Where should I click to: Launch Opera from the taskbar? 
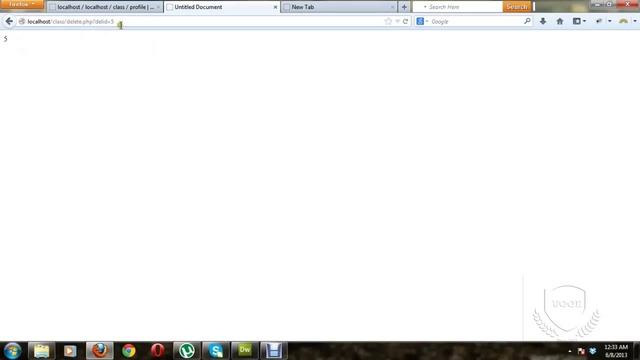158,351
